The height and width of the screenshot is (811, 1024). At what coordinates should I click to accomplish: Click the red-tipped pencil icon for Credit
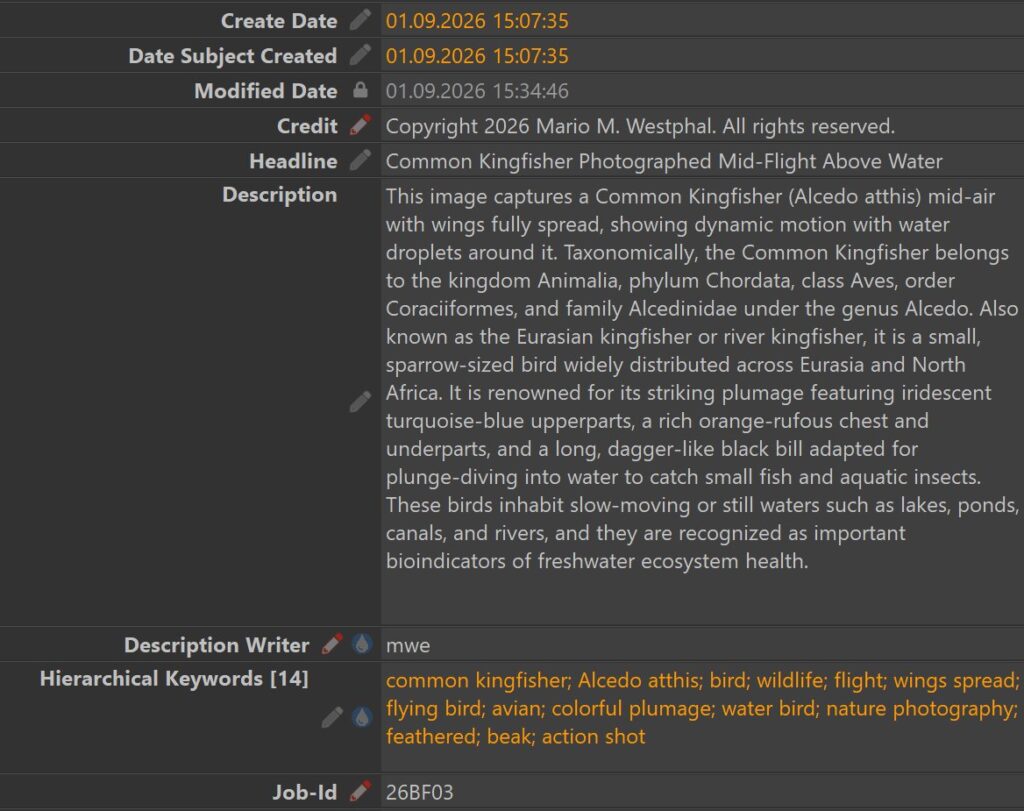click(x=360, y=125)
